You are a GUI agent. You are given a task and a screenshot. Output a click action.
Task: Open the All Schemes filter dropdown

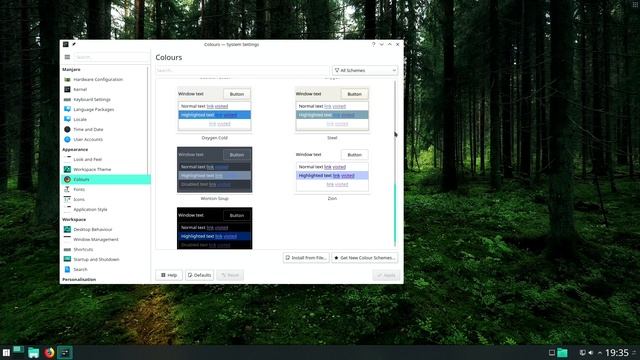[365, 71]
